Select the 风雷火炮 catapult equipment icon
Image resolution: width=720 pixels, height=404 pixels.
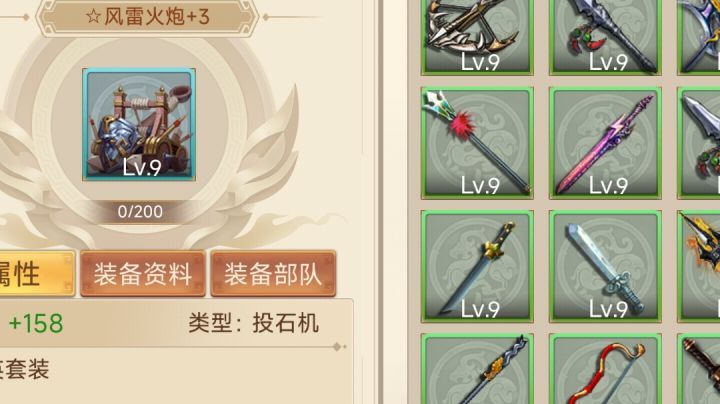pos(139,124)
